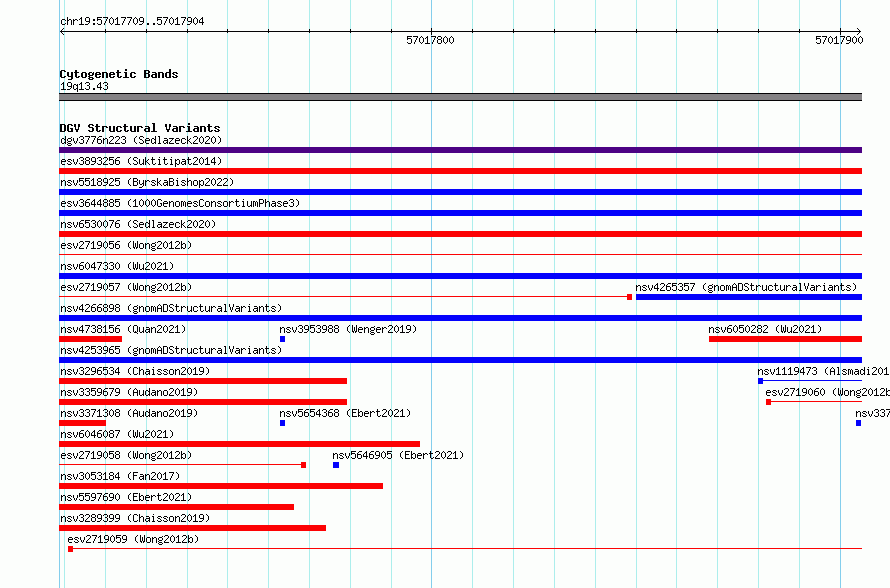Click nsv6046087 (Wu2021) label
The height and width of the screenshot is (588, 890).
117,434
